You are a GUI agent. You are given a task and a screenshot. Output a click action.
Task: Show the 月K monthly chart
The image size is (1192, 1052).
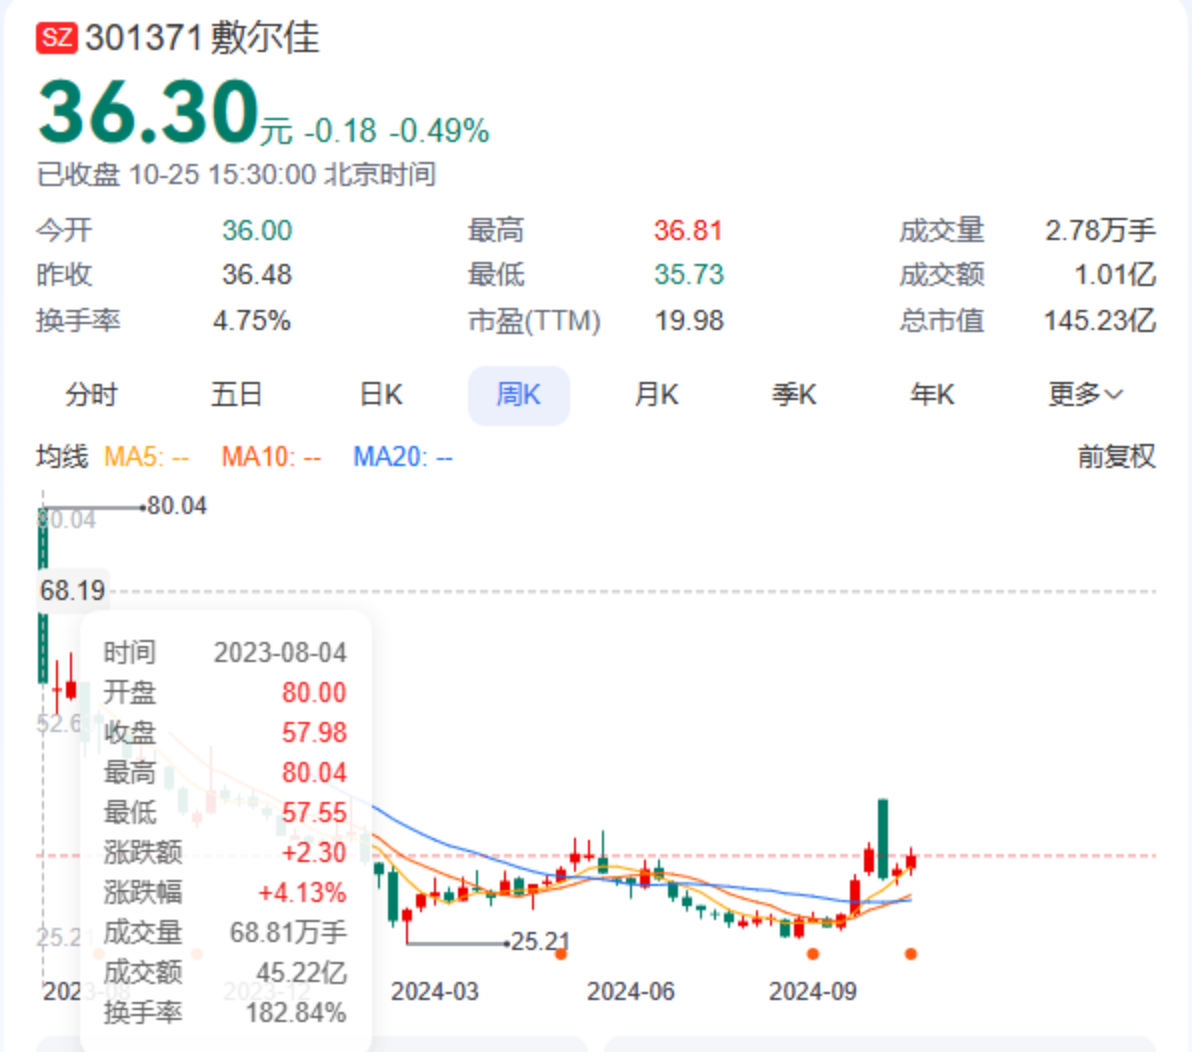tap(656, 395)
